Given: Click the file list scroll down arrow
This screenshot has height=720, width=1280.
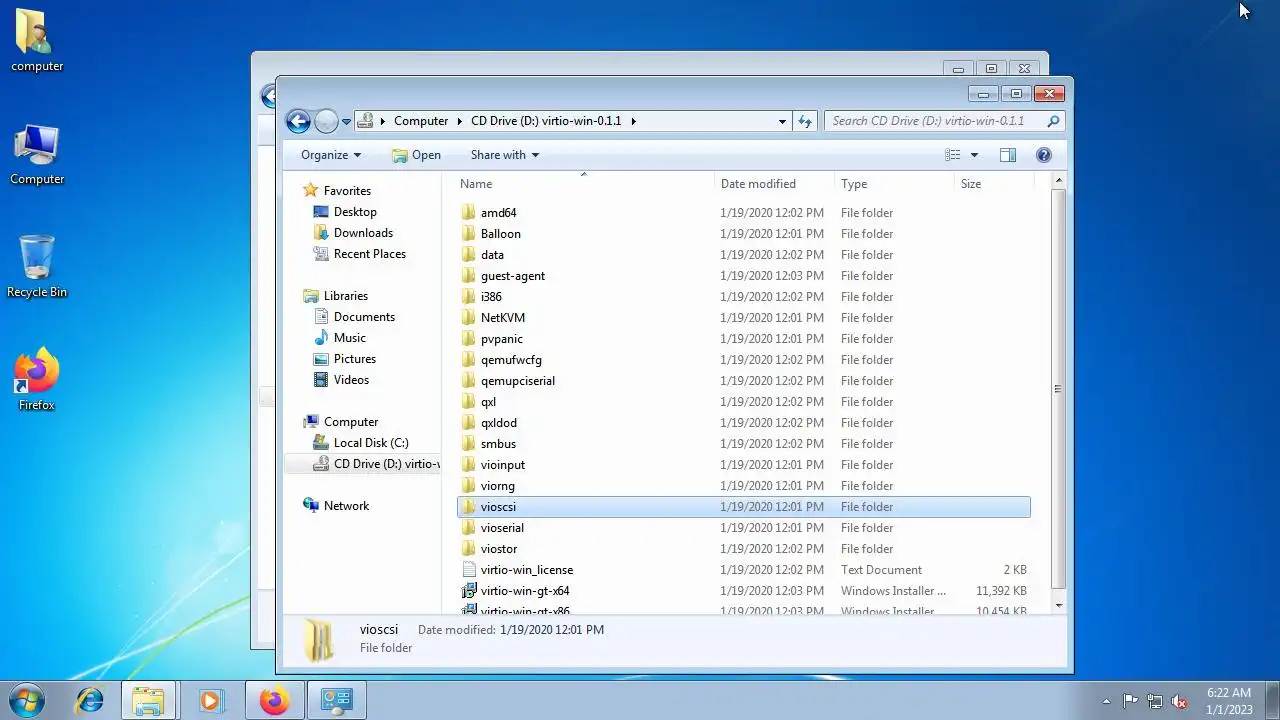Looking at the screenshot, I should click(1058, 605).
